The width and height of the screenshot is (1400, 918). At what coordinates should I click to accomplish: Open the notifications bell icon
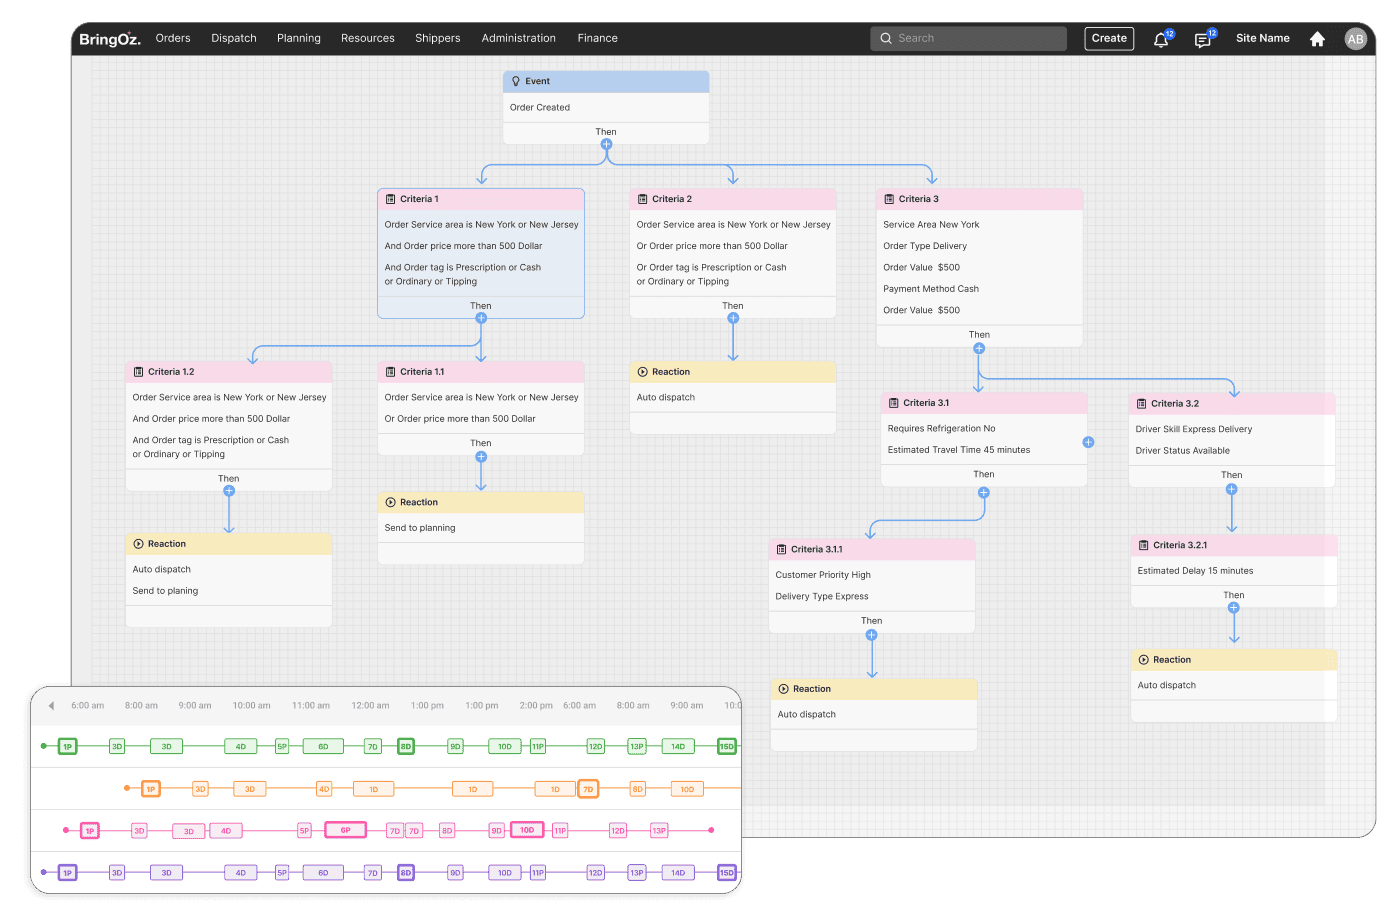[x=1161, y=39]
